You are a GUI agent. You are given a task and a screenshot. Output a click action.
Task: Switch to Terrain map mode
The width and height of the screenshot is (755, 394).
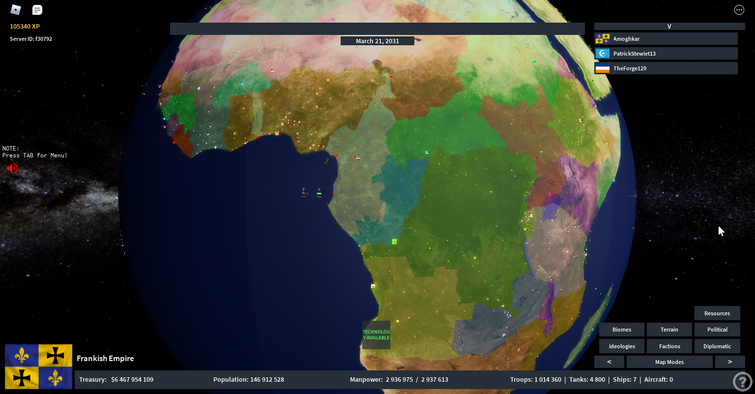tap(669, 329)
